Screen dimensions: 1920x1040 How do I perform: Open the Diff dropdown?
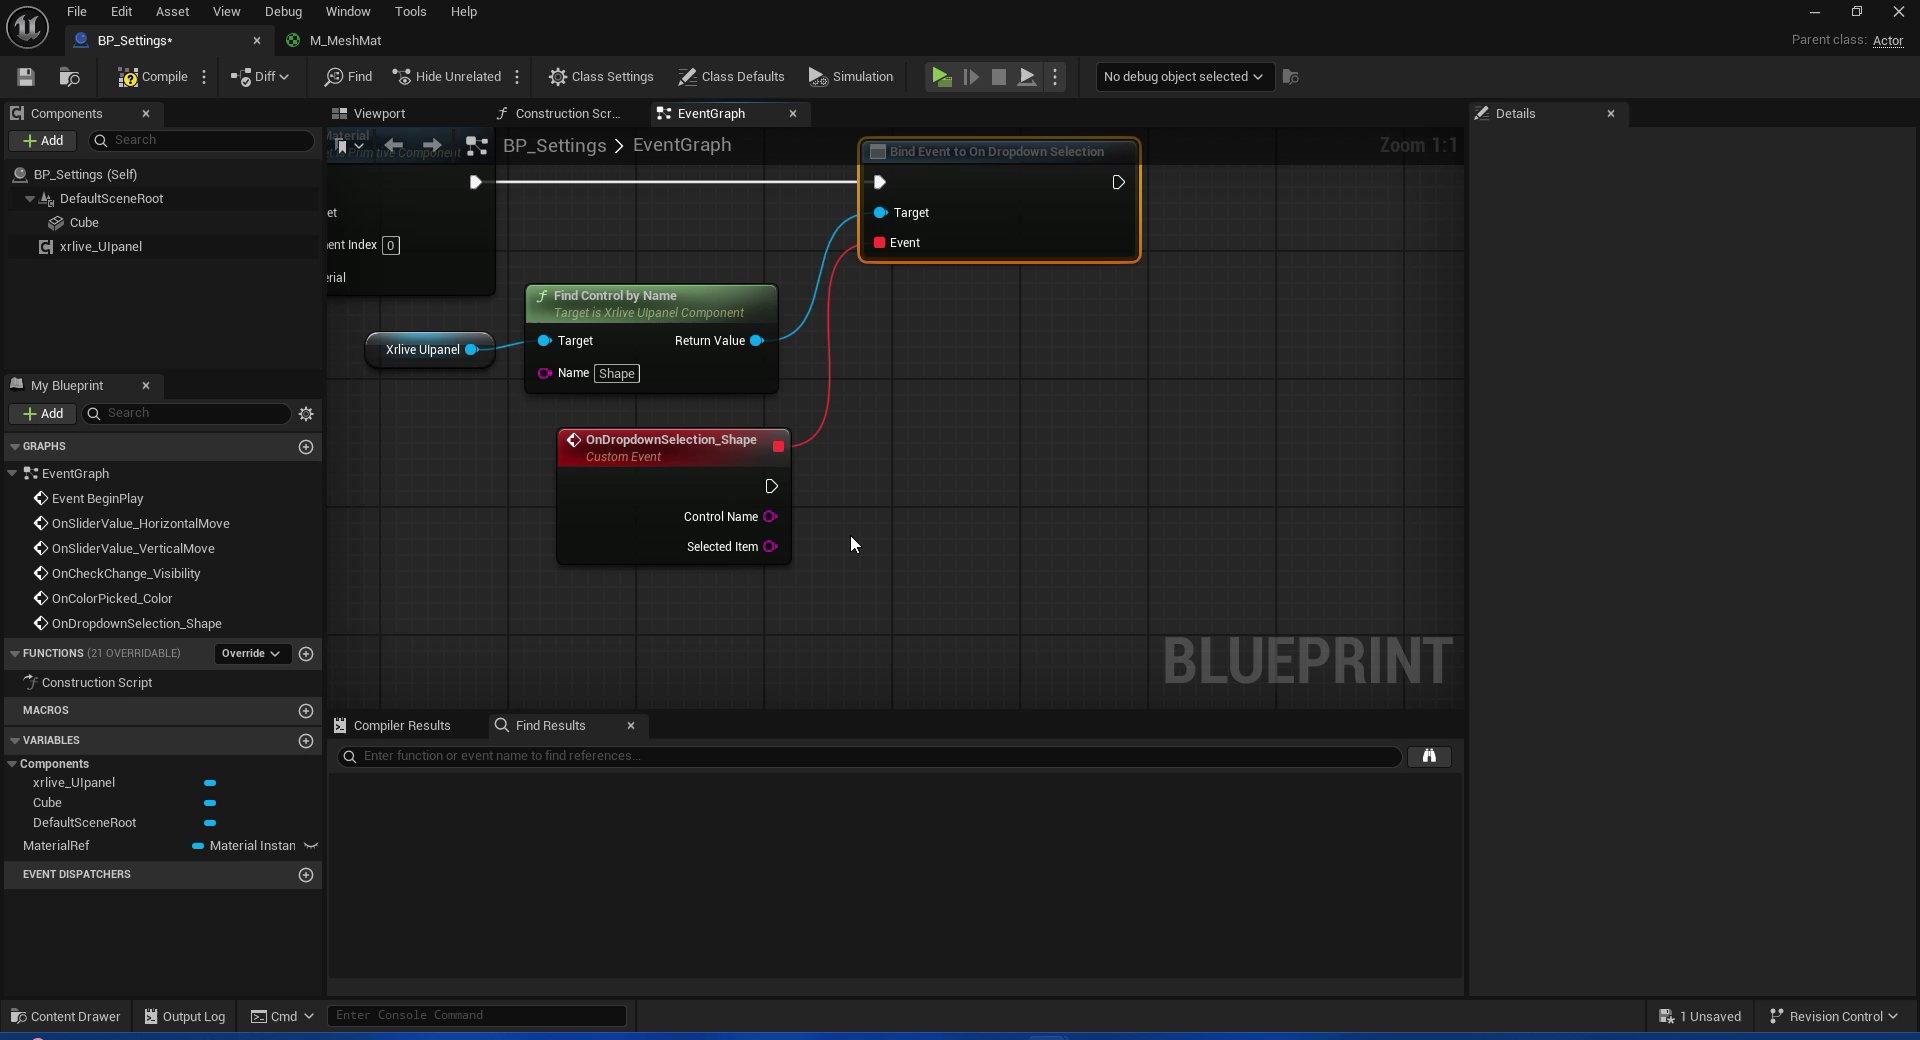coord(260,77)
